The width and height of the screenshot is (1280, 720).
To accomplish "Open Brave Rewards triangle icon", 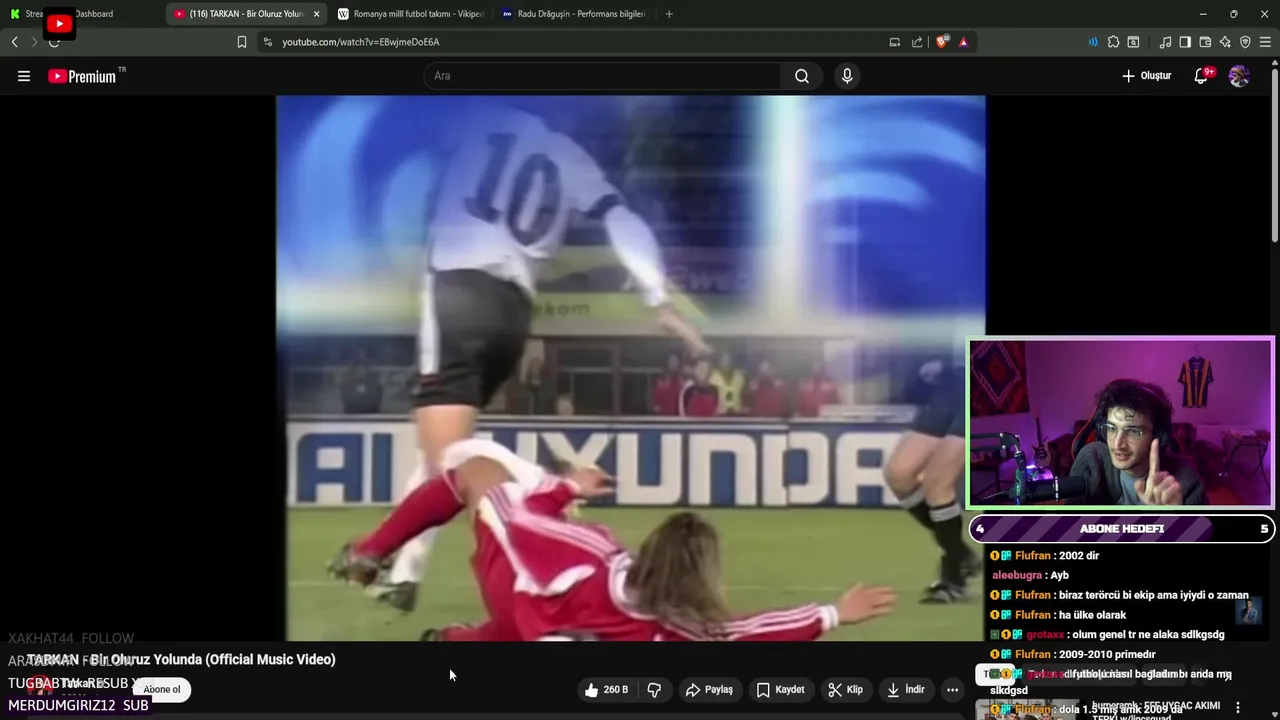I will pyautogui.click(x=963, y=42).
